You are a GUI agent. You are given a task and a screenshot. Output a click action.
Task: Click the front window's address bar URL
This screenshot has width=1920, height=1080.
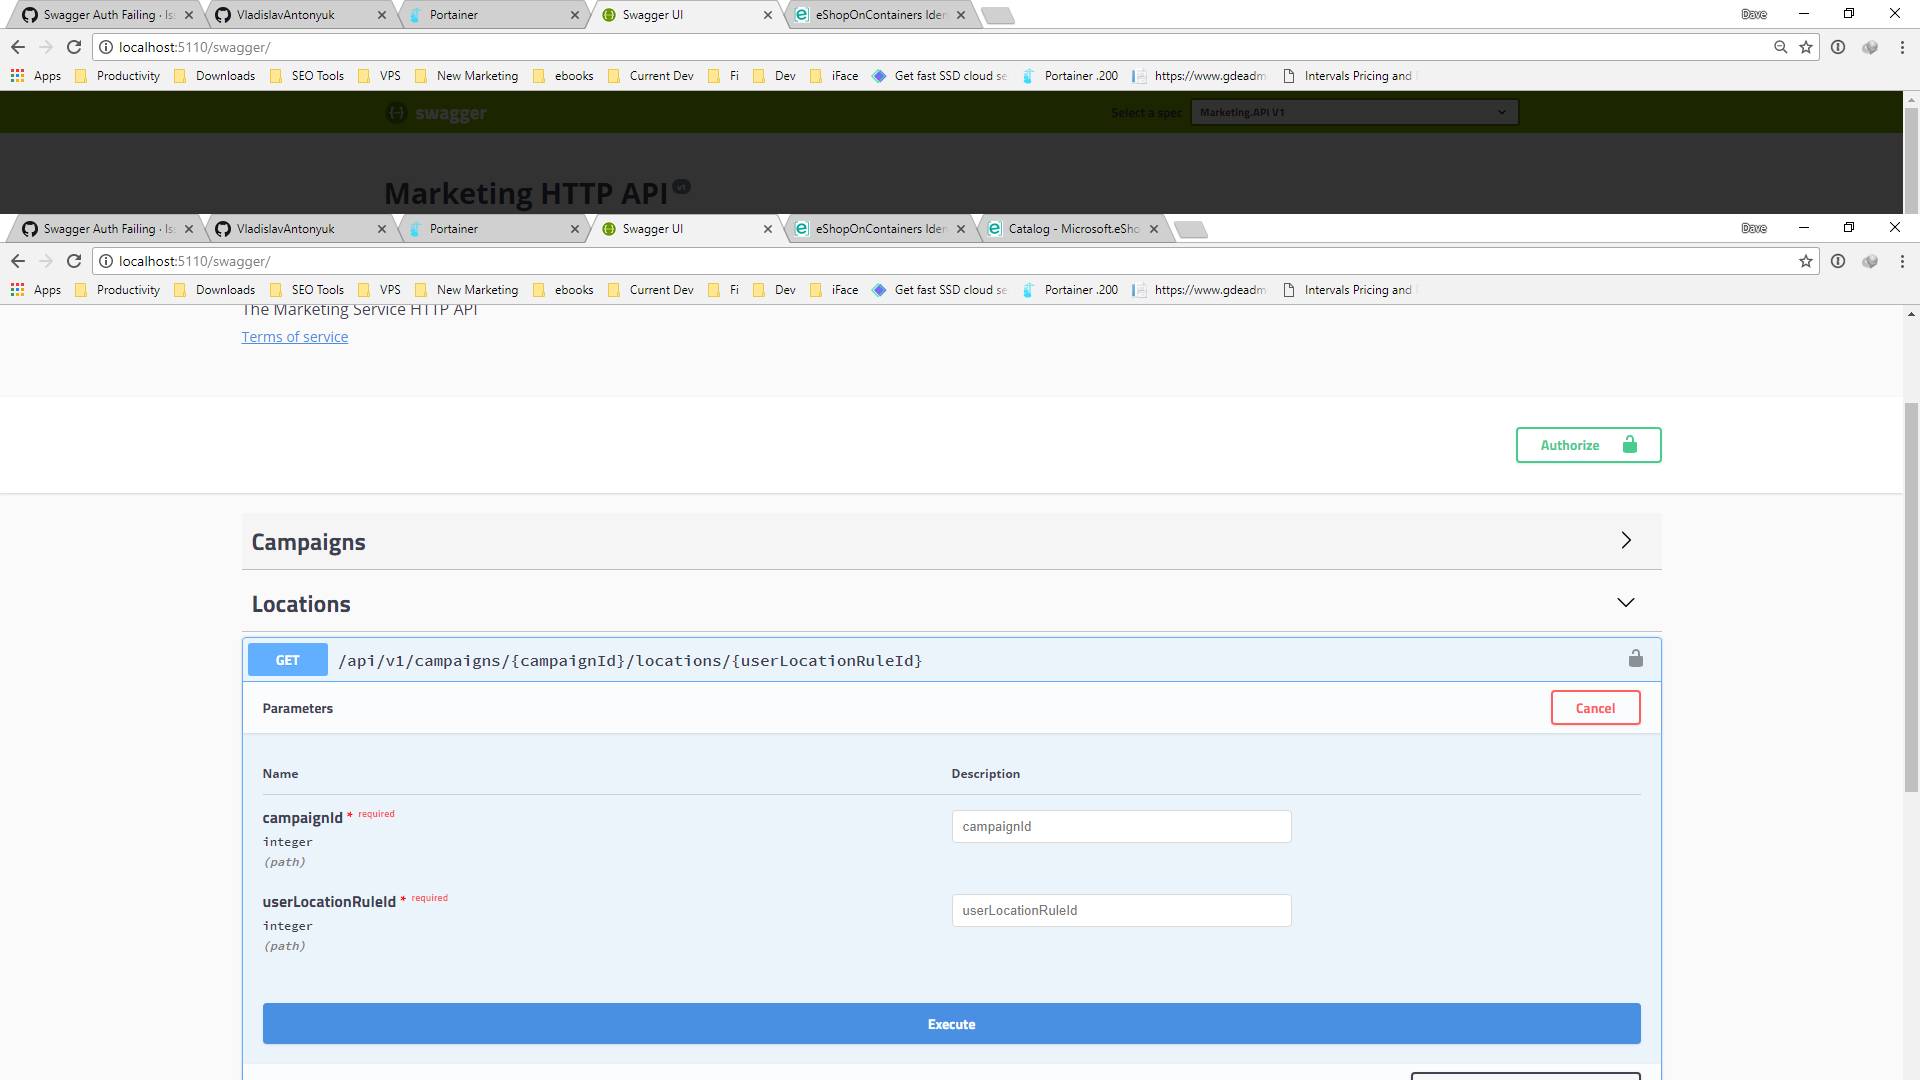(194, 261)
